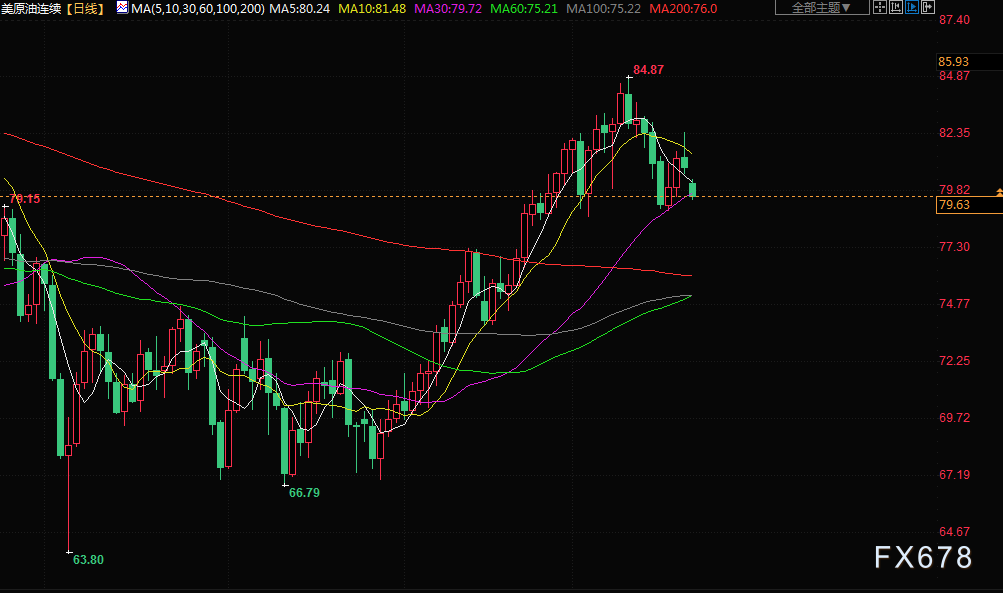Screen dimensions: 1003x593
Task: Click the 74.77 axis label
Action: tap(954, 304)
